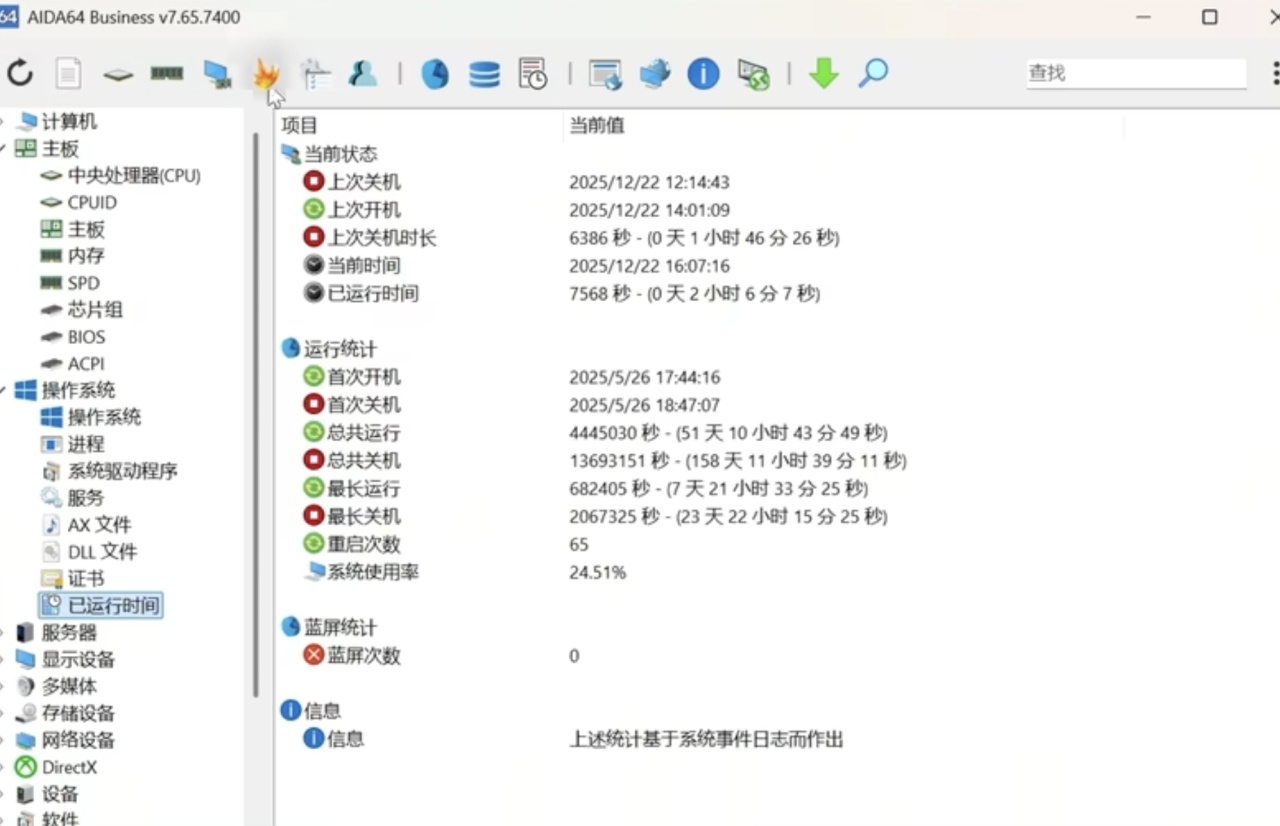Open the CPUID tree item

coord(92,202)
